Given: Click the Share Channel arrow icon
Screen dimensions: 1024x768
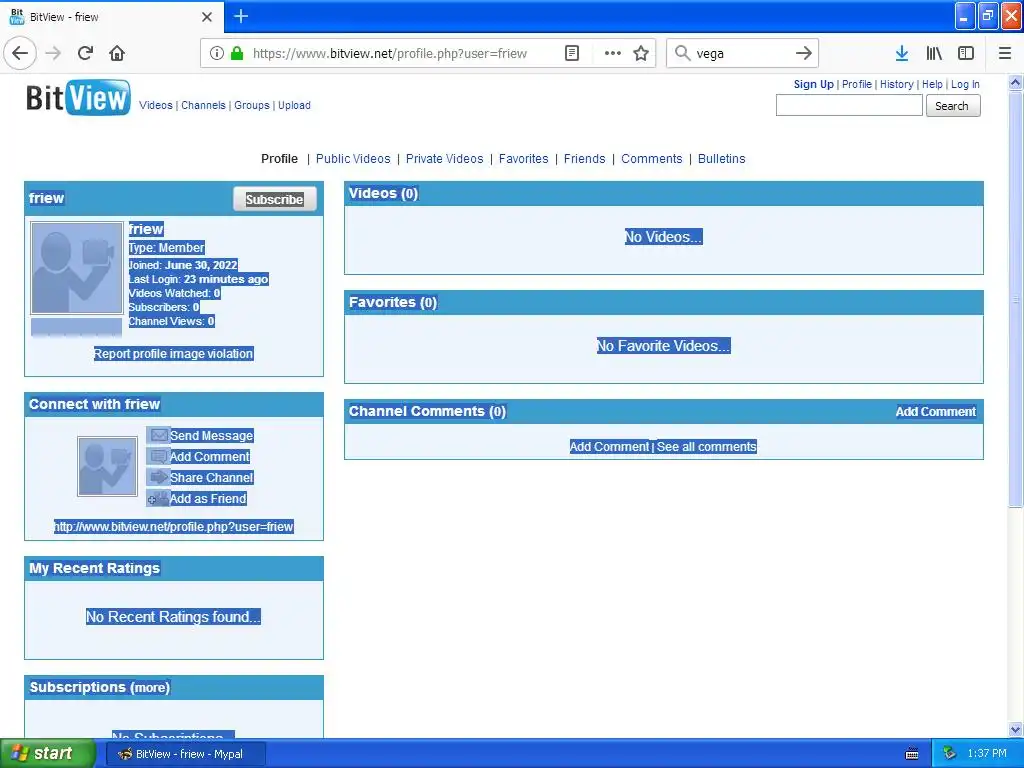Looking at the screenshot, I should click(x=159, y=477).
